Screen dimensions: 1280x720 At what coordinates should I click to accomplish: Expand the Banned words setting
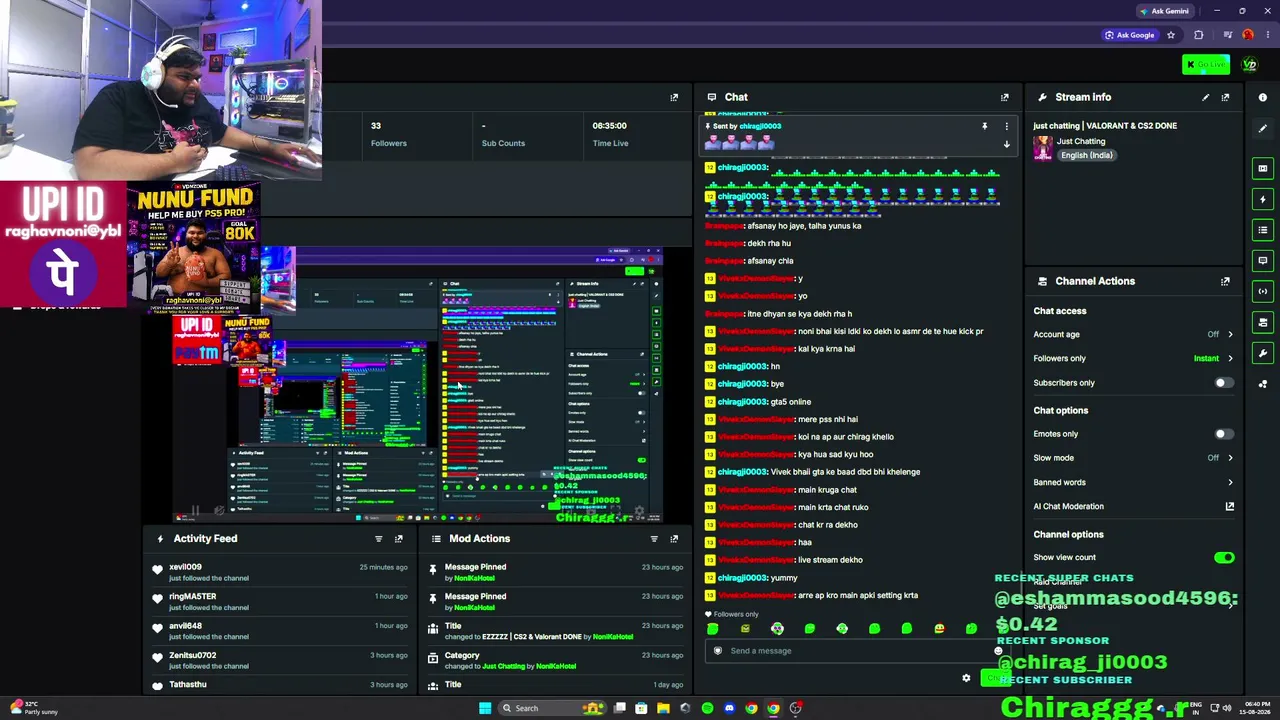tap(1230, 482)
